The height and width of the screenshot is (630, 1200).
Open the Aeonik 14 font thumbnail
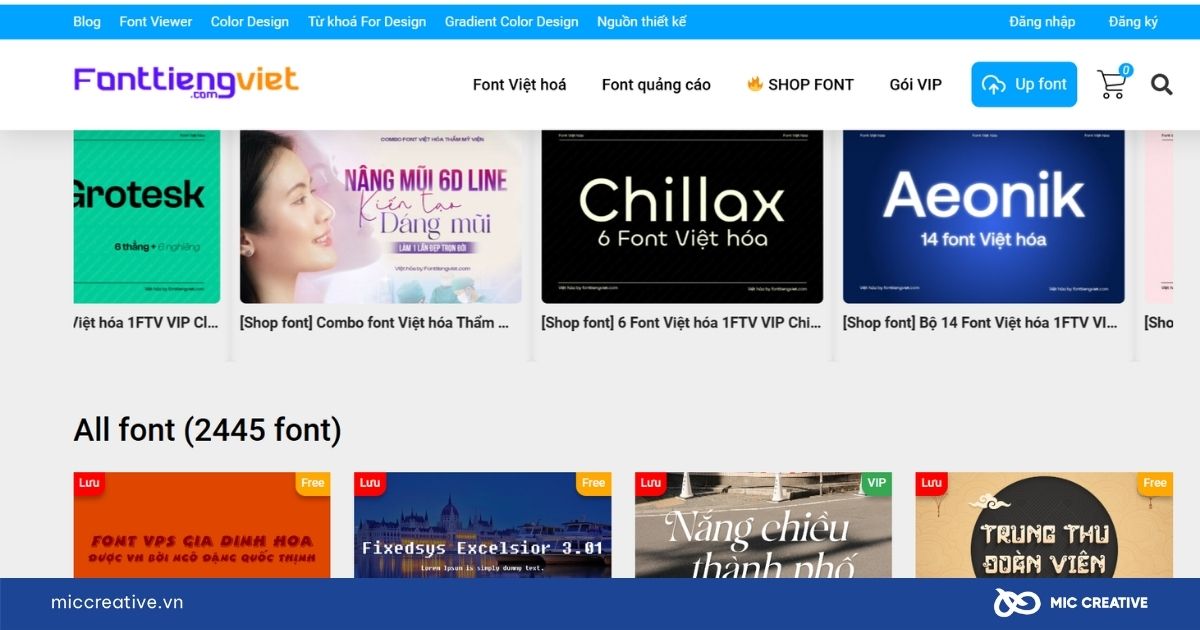[984, 216]
